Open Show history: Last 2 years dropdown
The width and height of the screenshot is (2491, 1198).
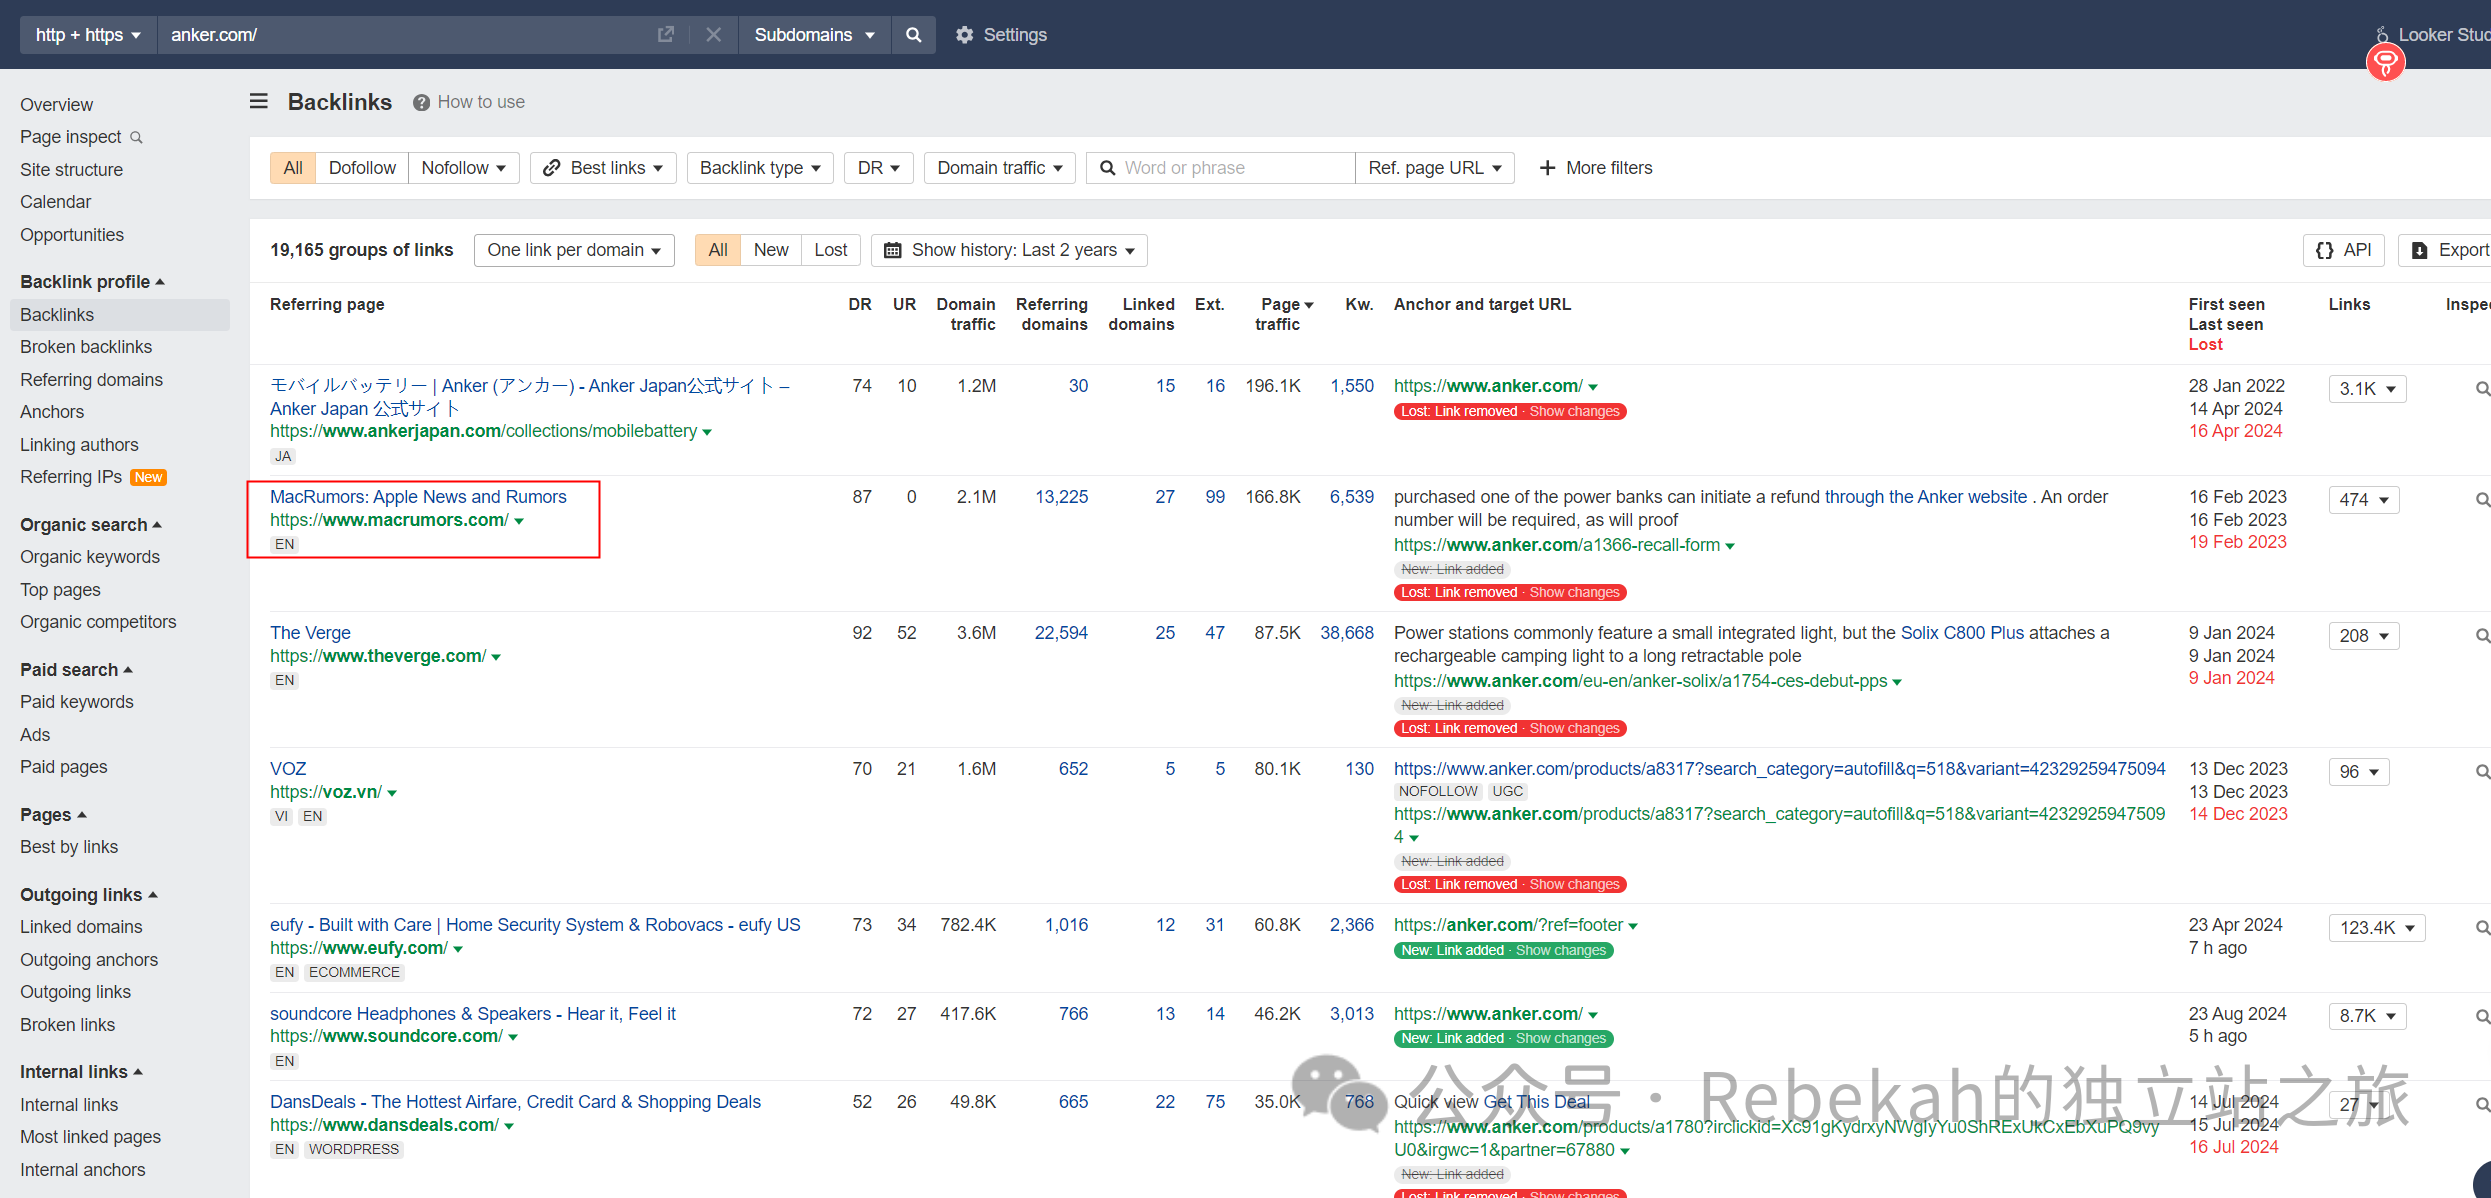coord(1009,250)
